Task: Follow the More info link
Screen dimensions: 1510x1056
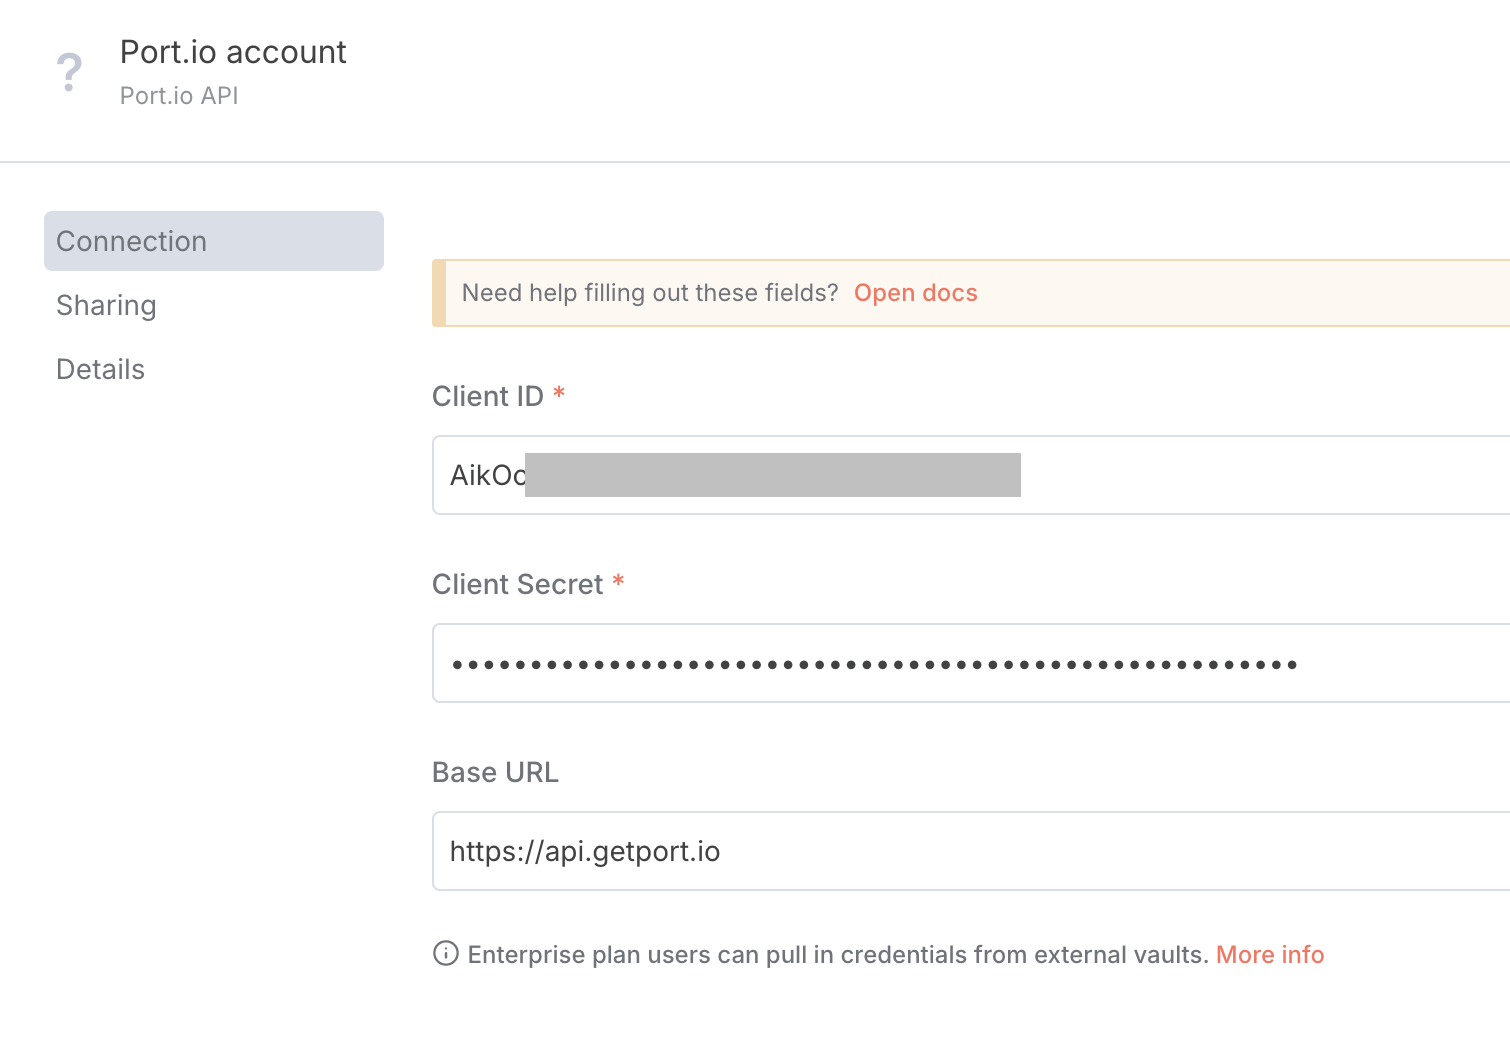Action: (1269, 955)
